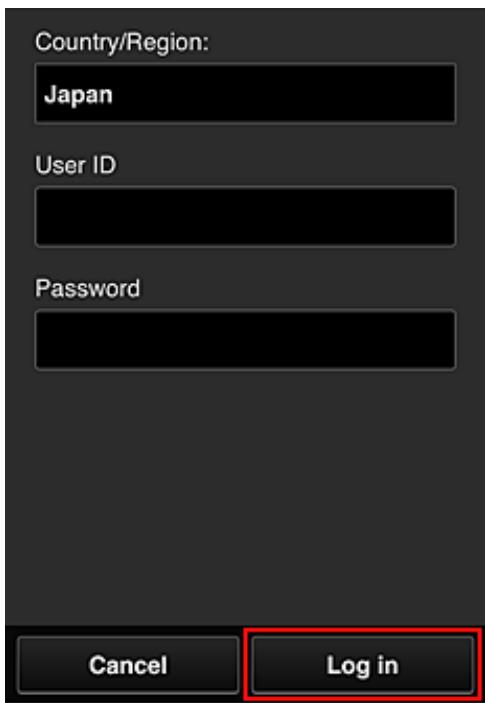485x703 pixels.
Task: Dismiss the login form via Cancel
Action: (x=128, y=665)
